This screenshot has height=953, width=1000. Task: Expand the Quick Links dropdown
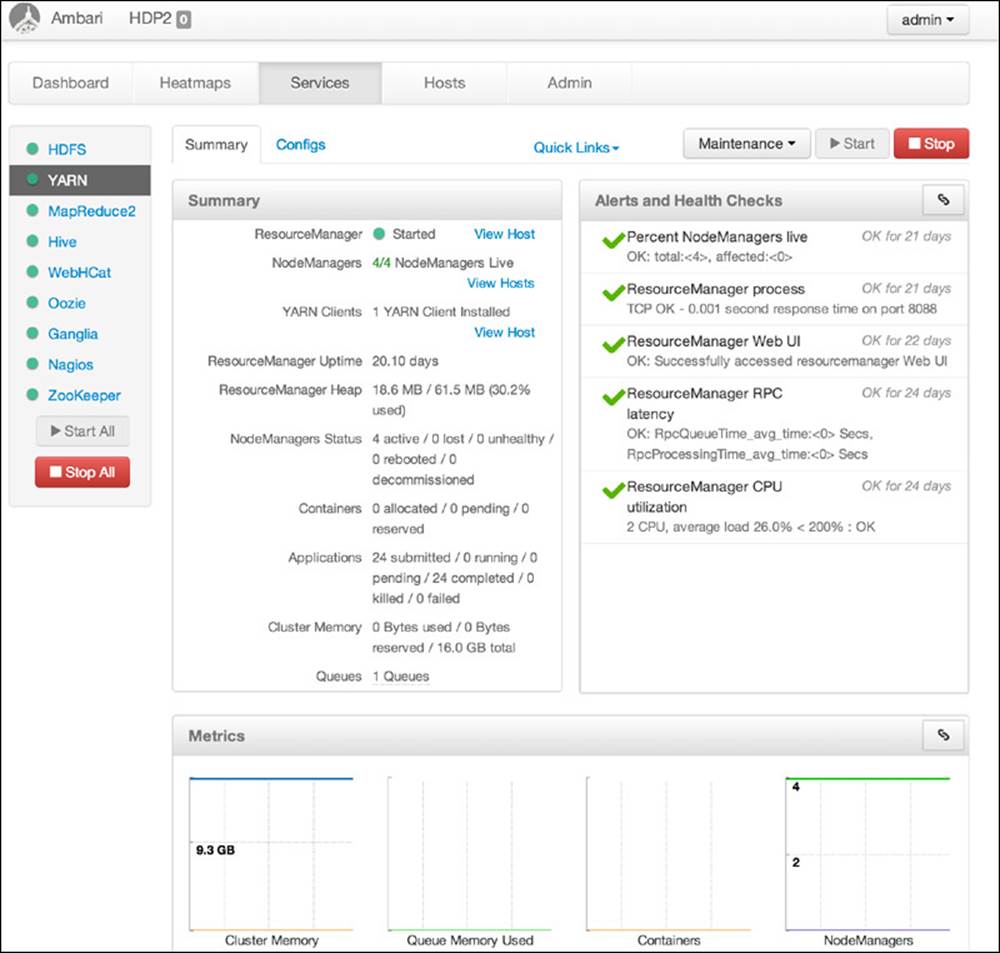tap(576, 147)
